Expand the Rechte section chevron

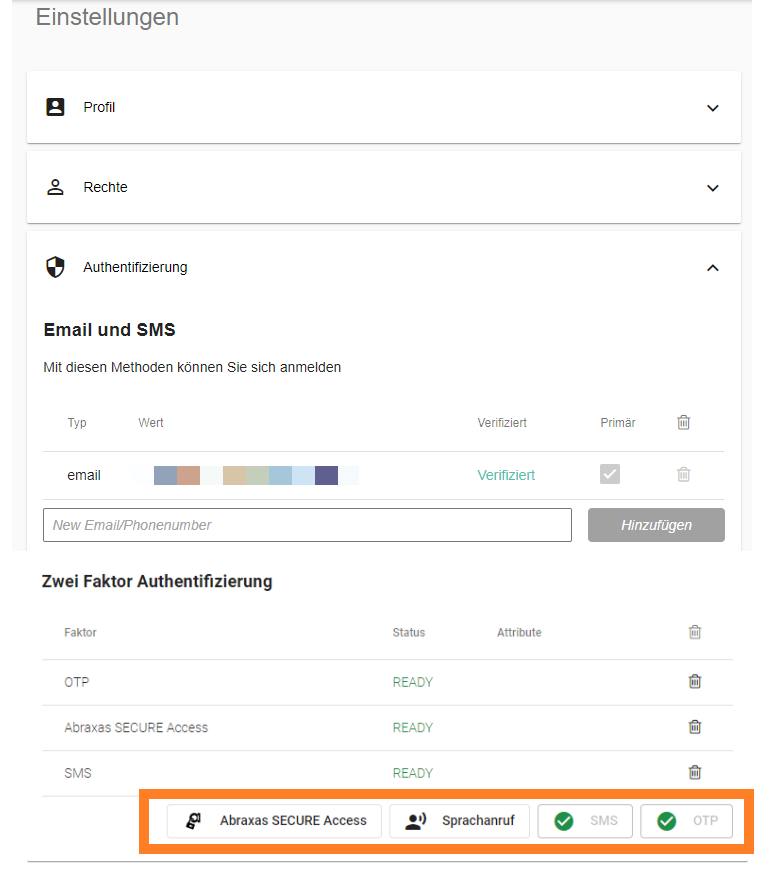coord(713,188)
